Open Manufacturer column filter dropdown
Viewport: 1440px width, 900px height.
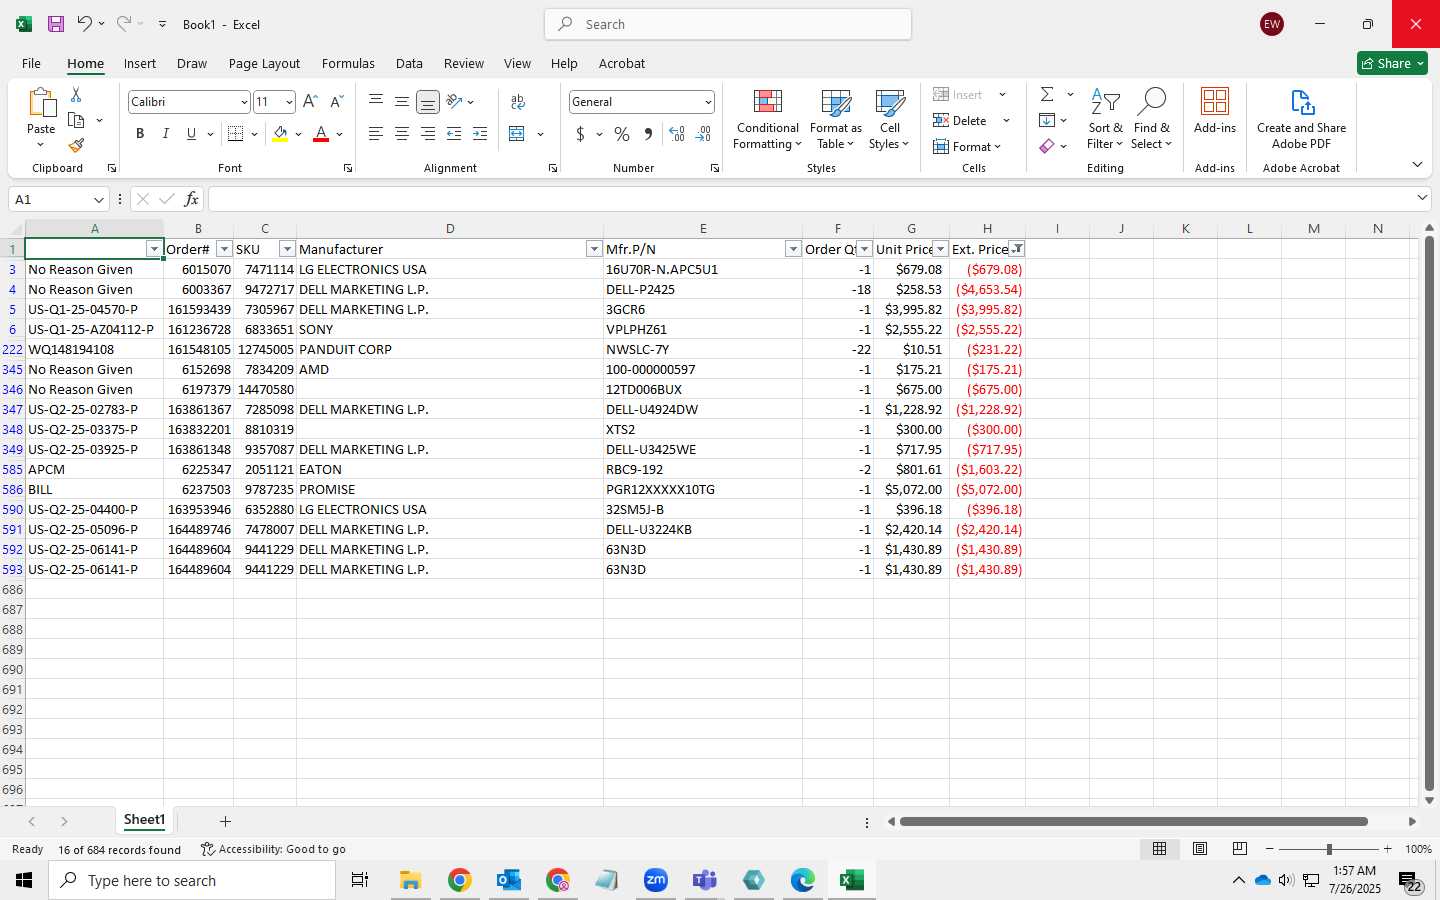594,249
